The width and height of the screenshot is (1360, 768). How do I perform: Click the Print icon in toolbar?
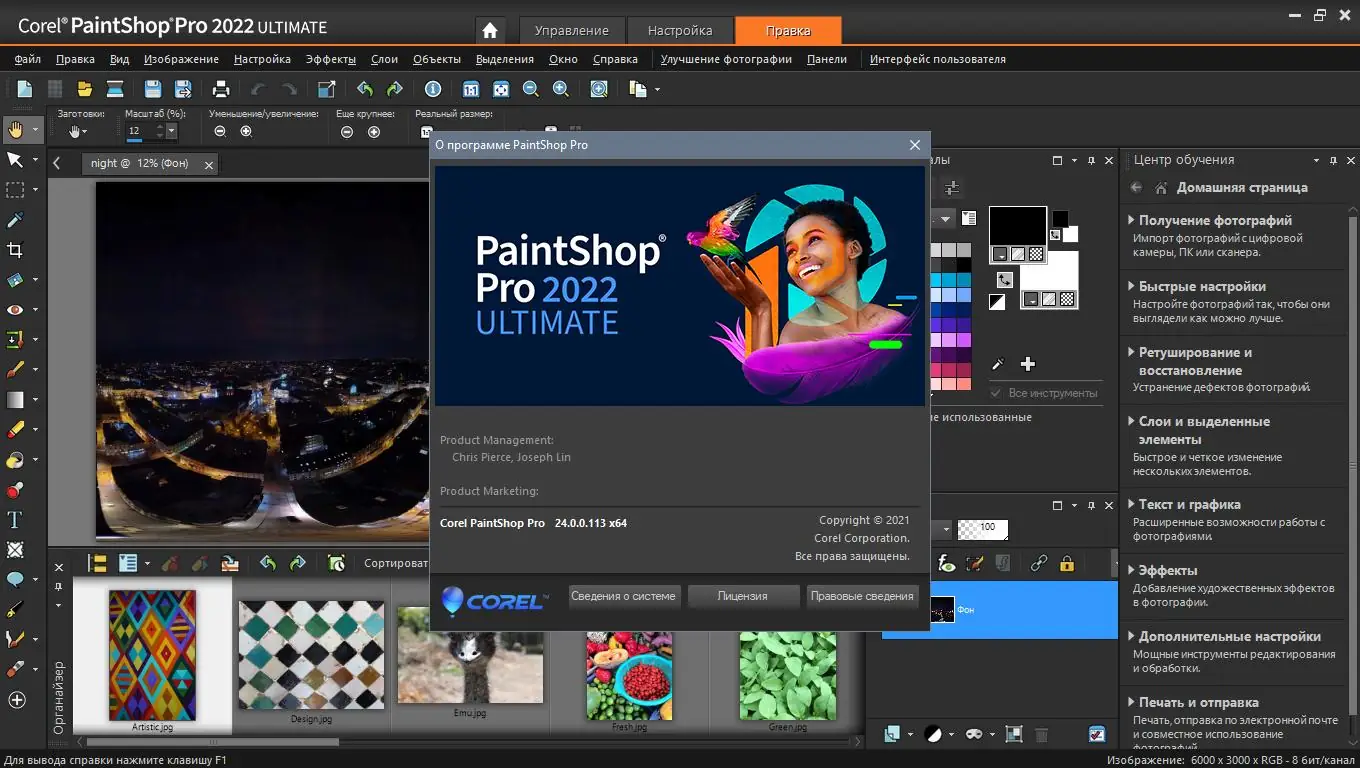221,89
